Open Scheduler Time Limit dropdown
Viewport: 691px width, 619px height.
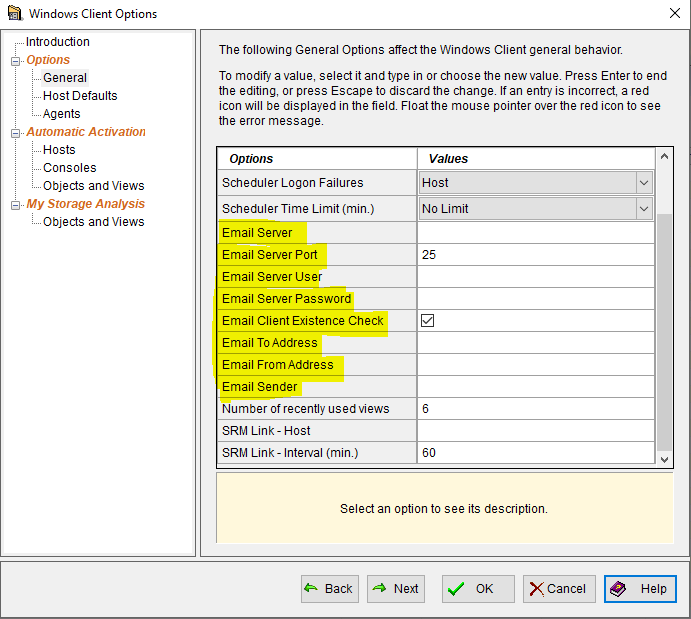point(644,208)
